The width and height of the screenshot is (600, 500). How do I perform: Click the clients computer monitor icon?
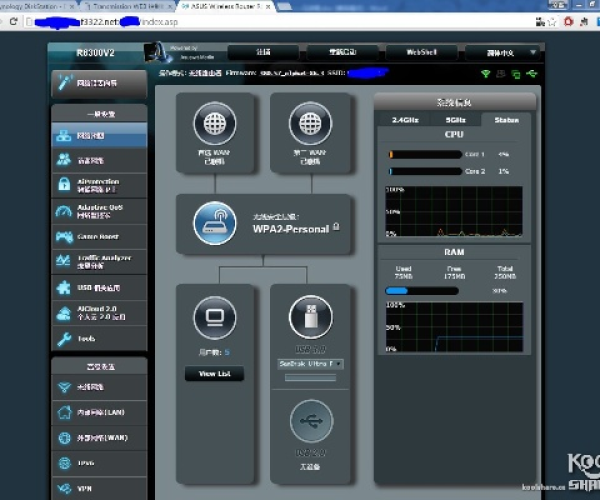215,318
